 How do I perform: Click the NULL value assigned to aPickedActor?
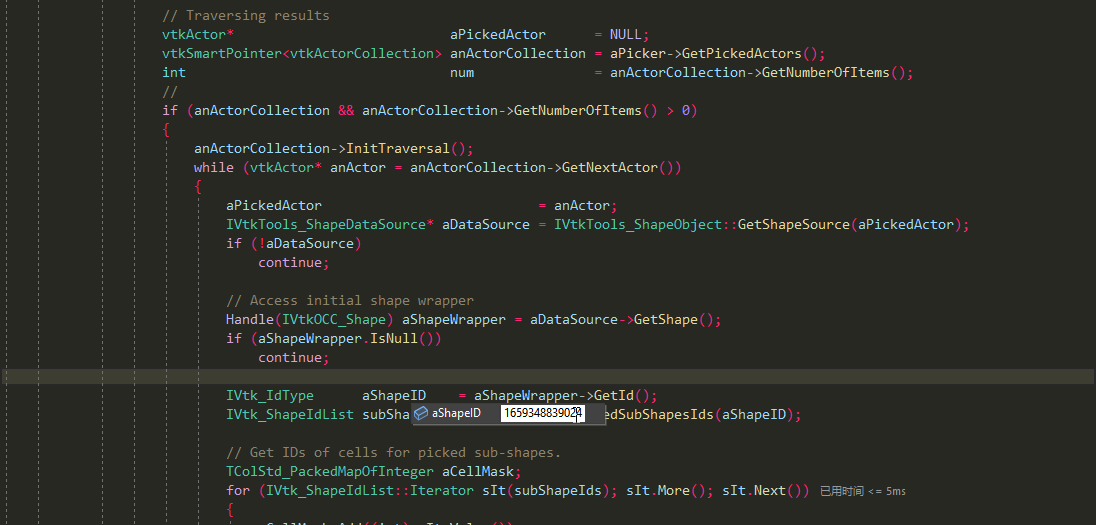tap(629, 34)
